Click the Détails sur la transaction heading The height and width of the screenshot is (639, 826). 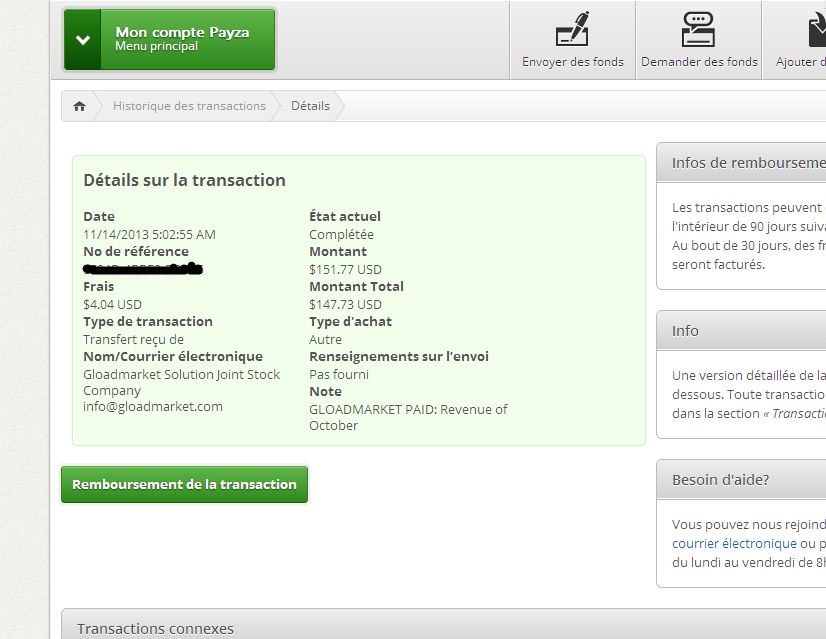(x=184, y=180)
